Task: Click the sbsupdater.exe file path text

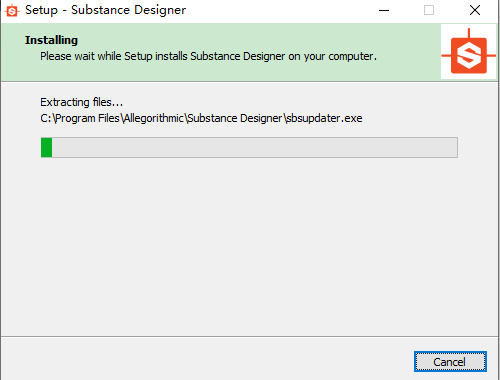Action: [201, 118]
